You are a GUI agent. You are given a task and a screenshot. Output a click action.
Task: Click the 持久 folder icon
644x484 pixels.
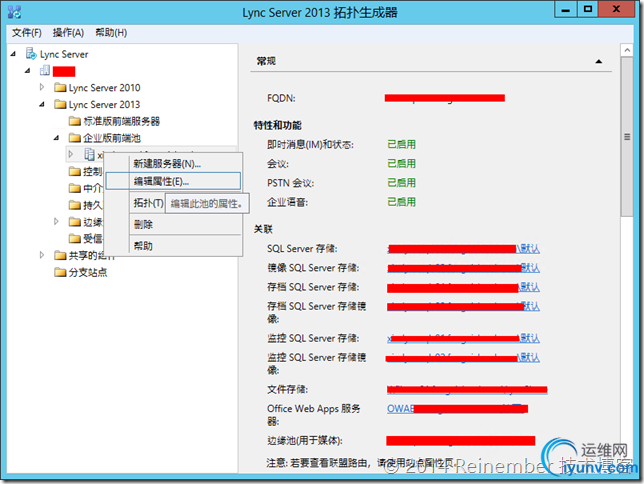(x=75, y=205)
